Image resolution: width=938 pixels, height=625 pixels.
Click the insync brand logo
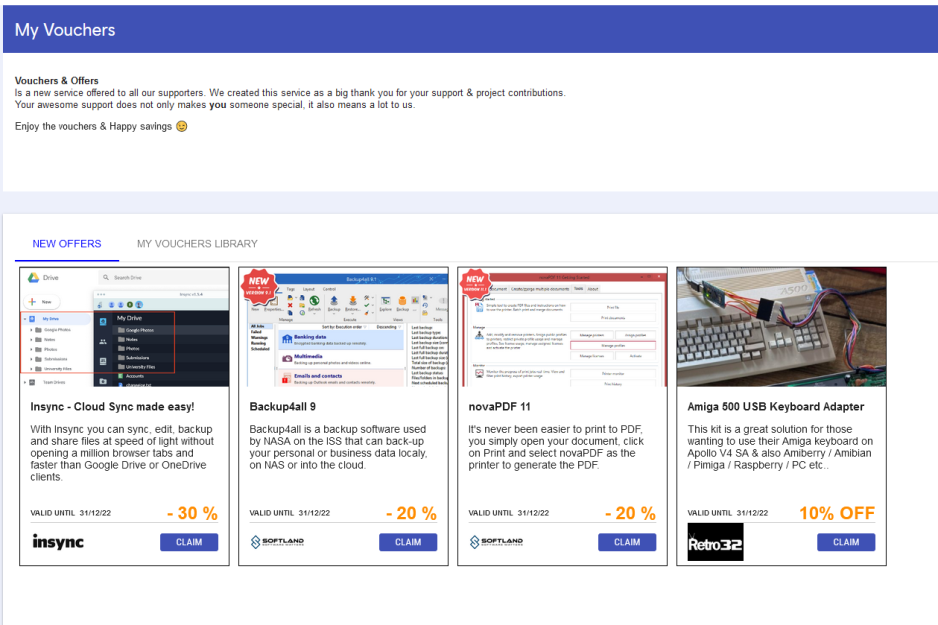[57, 542]
